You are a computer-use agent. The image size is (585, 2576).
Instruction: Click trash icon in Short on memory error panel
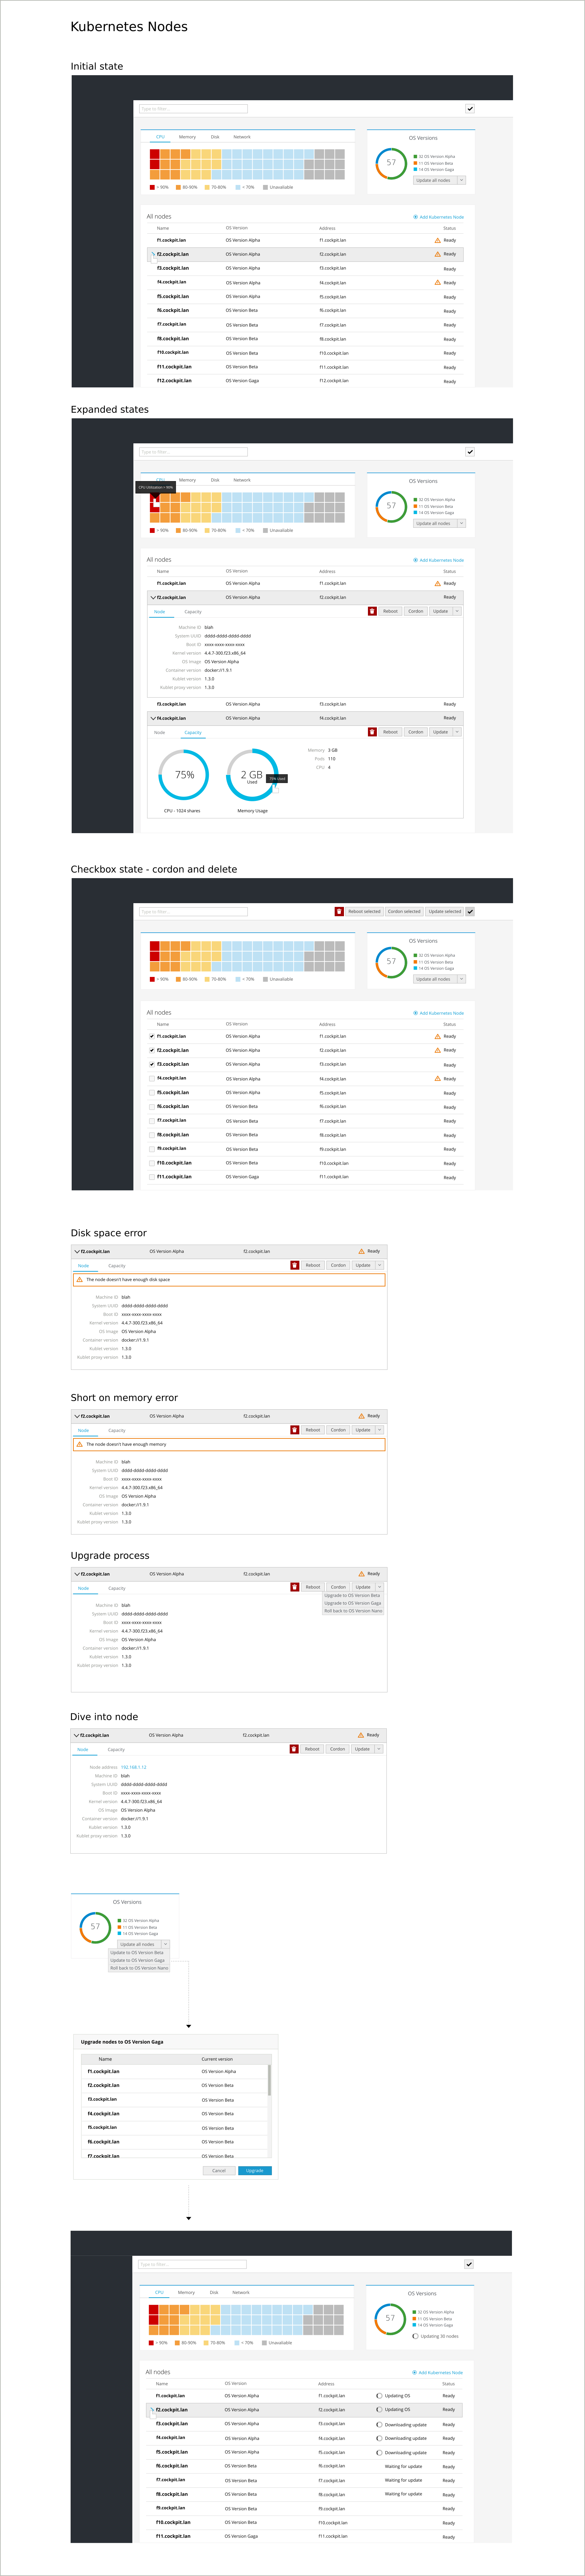[x=295, y=1430]
